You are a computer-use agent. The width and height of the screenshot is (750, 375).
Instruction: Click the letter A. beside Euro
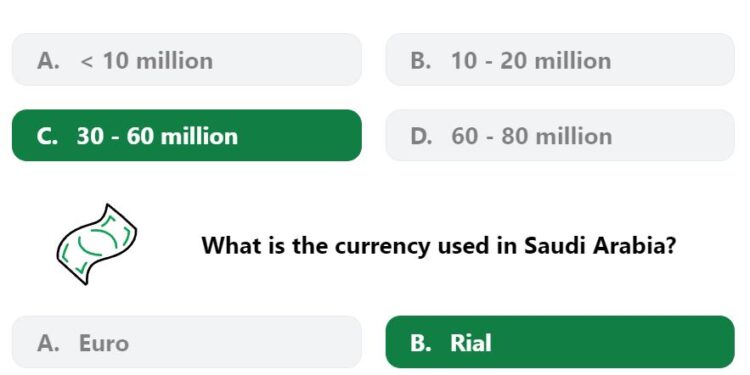click(48, 343)
